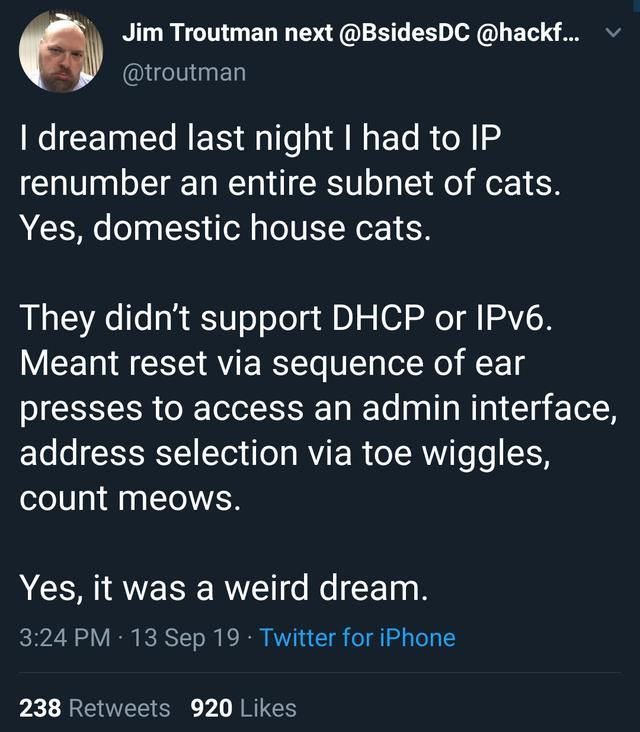Screen dimensions: 640x732
Task: Click the 'count meows.' text line
Action: (130, 498)
